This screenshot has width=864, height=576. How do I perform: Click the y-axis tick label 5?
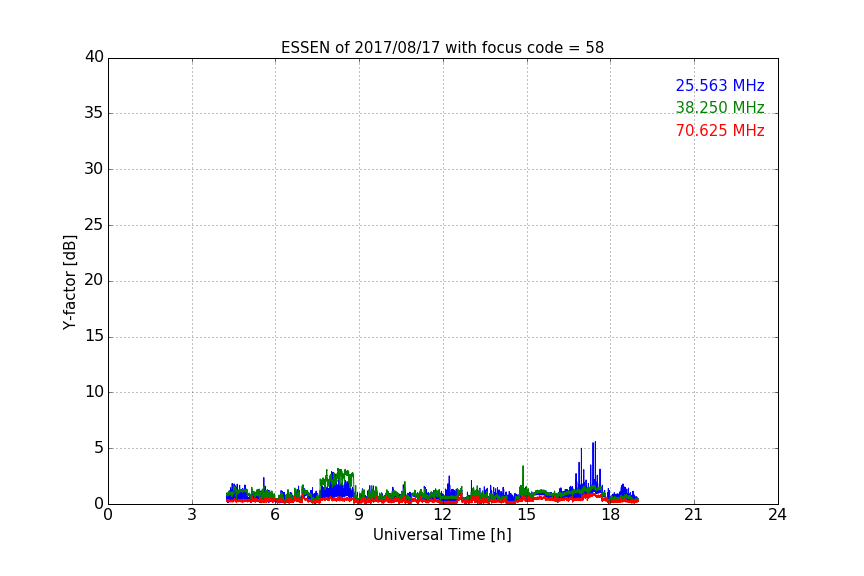99,448
